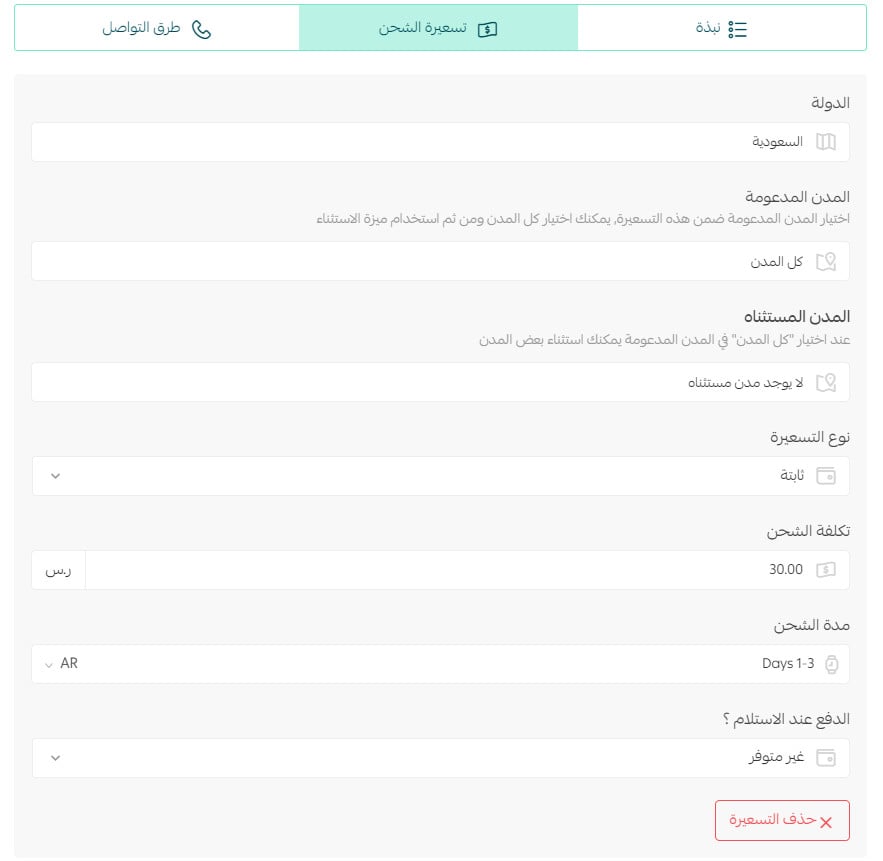883x861 pixels.
Task: Click the money icon in تكلفة الشحن field
Action: [x=826, y=570]
